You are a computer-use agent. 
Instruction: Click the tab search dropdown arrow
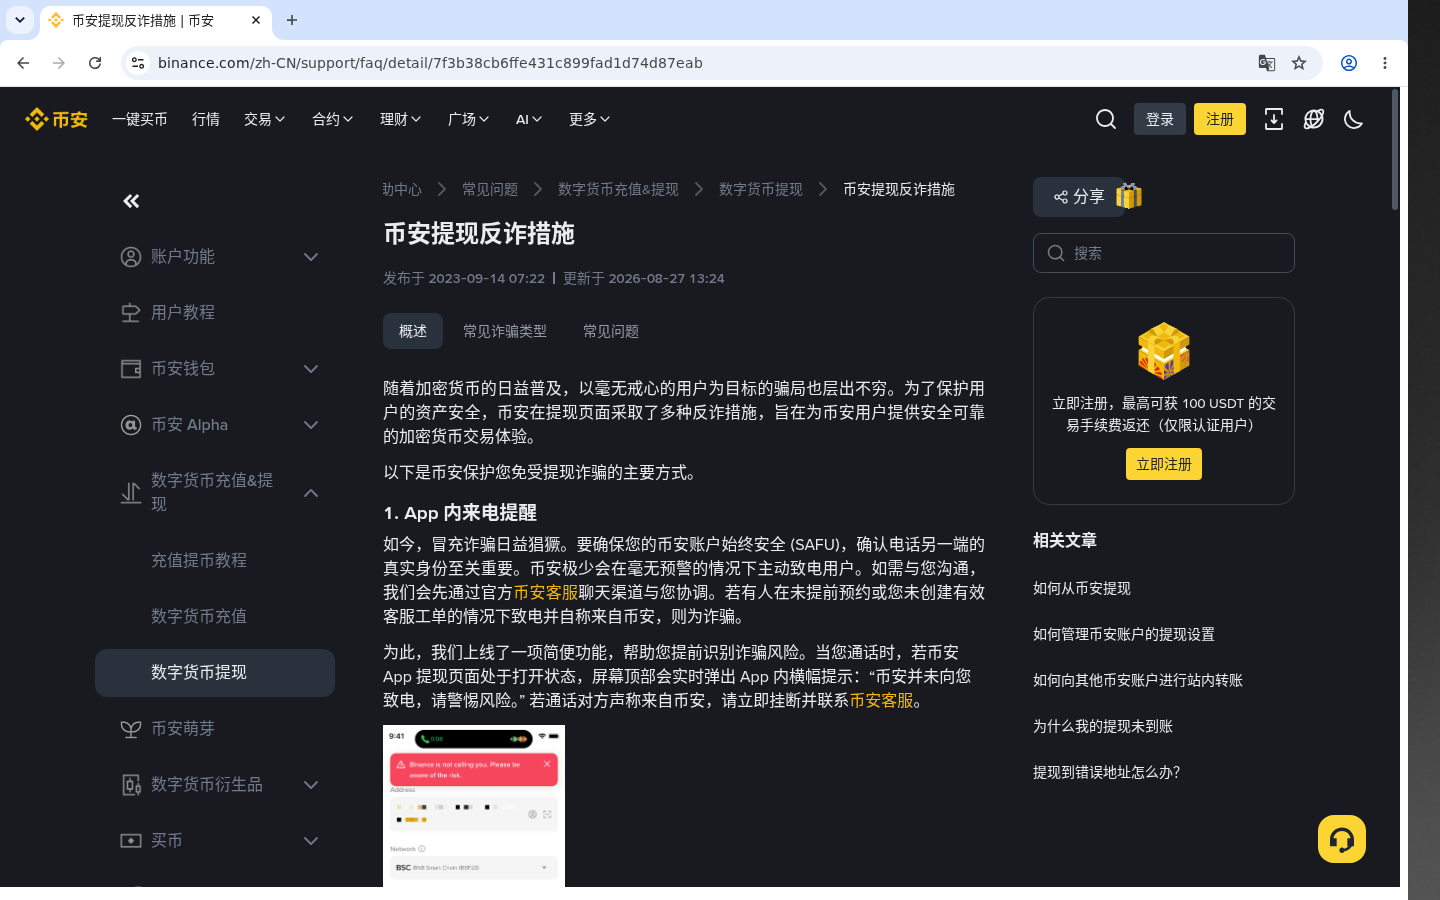(x=20, y=20)
